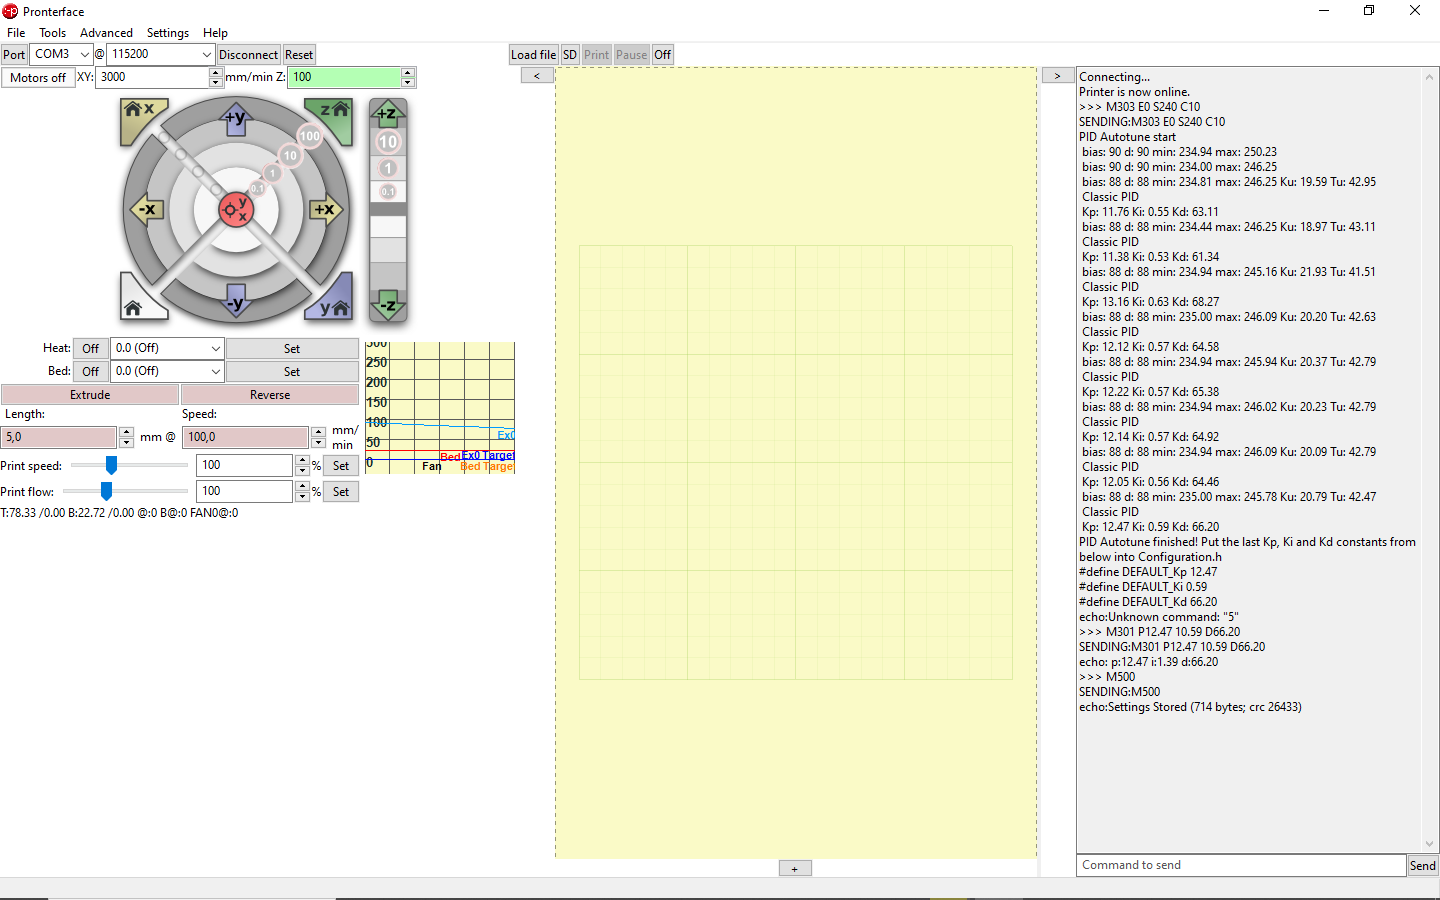The image size is (1440, 900).
Task: Adjust the Print speed slider
Action: 111,465
